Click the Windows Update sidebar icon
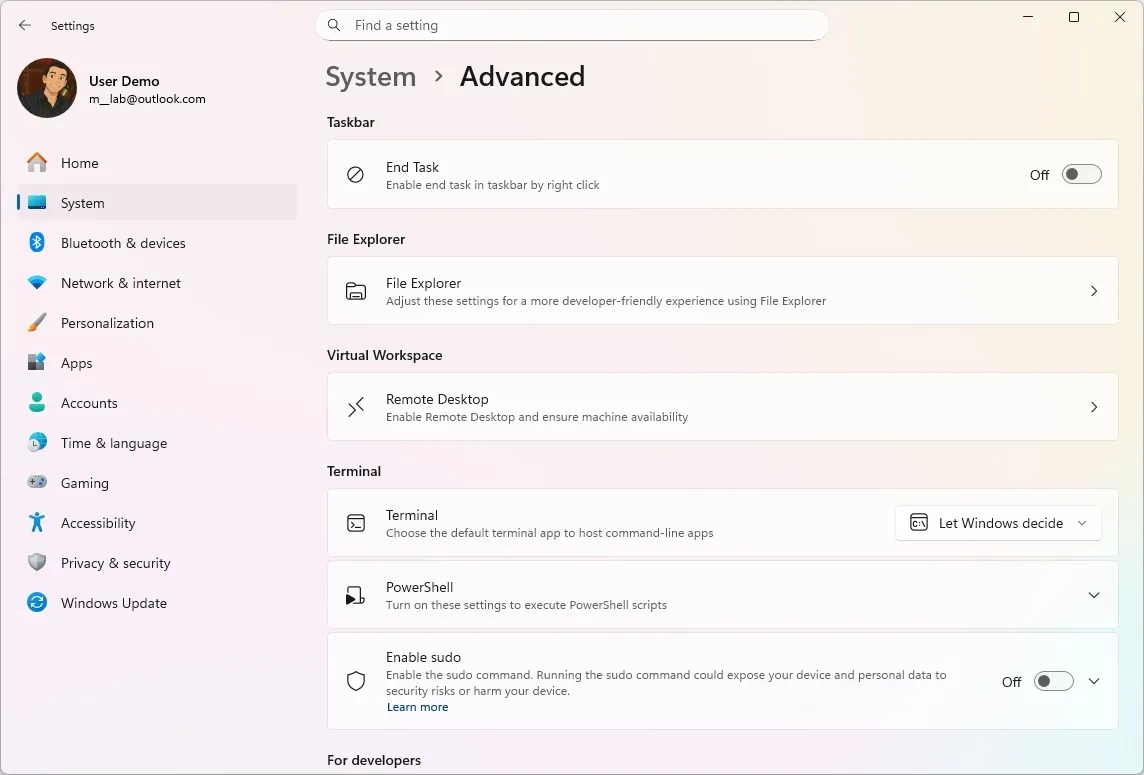Image resolution: width=1144 pixels, height=775 pixels. click(36, 603)
